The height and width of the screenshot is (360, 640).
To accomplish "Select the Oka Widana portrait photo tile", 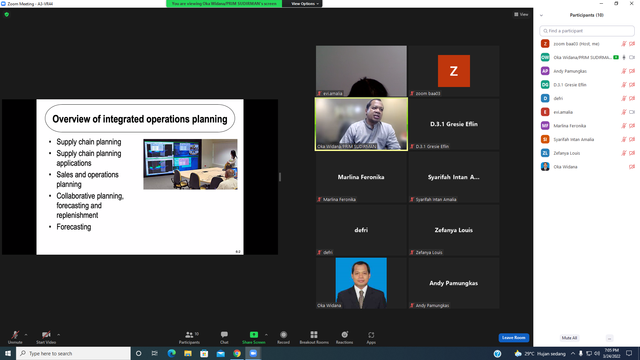I will pos(361,283).
